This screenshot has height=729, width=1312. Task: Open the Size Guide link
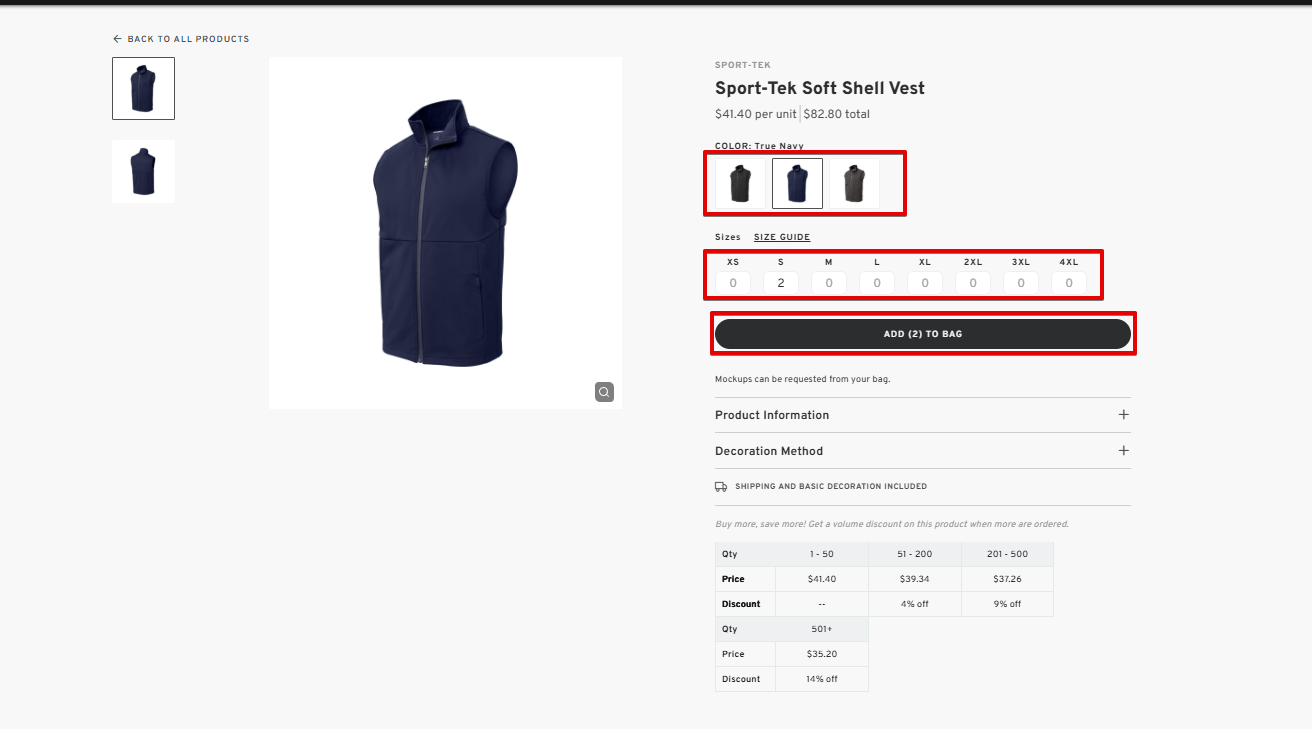pos(782,237)
